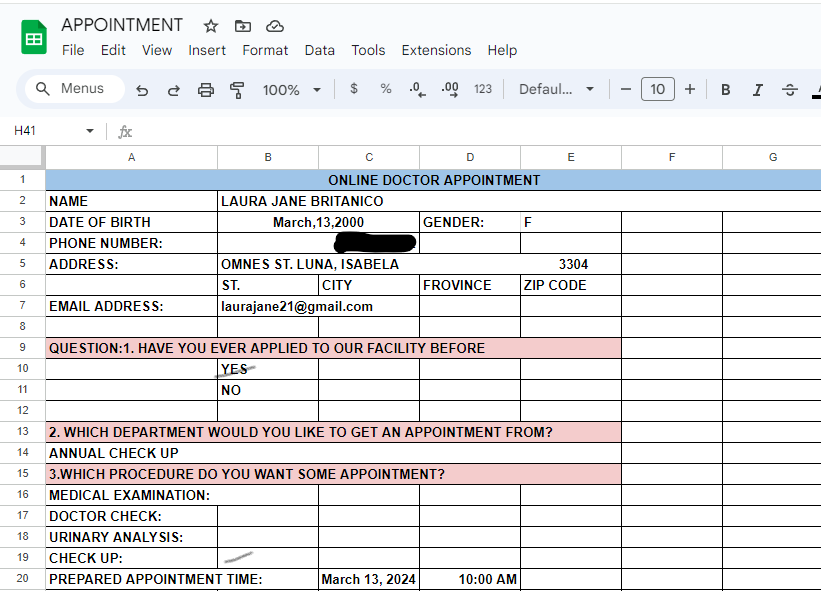Toggle bold formatting

tap(726, 90)
